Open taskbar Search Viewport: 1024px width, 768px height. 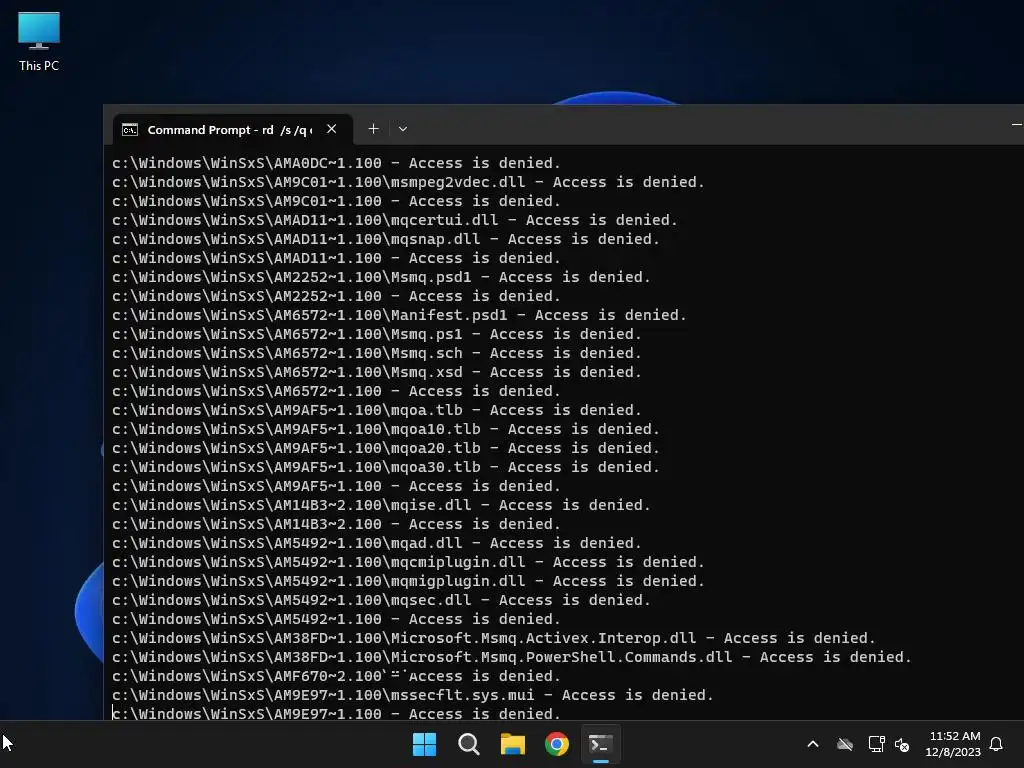click(469, 744)
